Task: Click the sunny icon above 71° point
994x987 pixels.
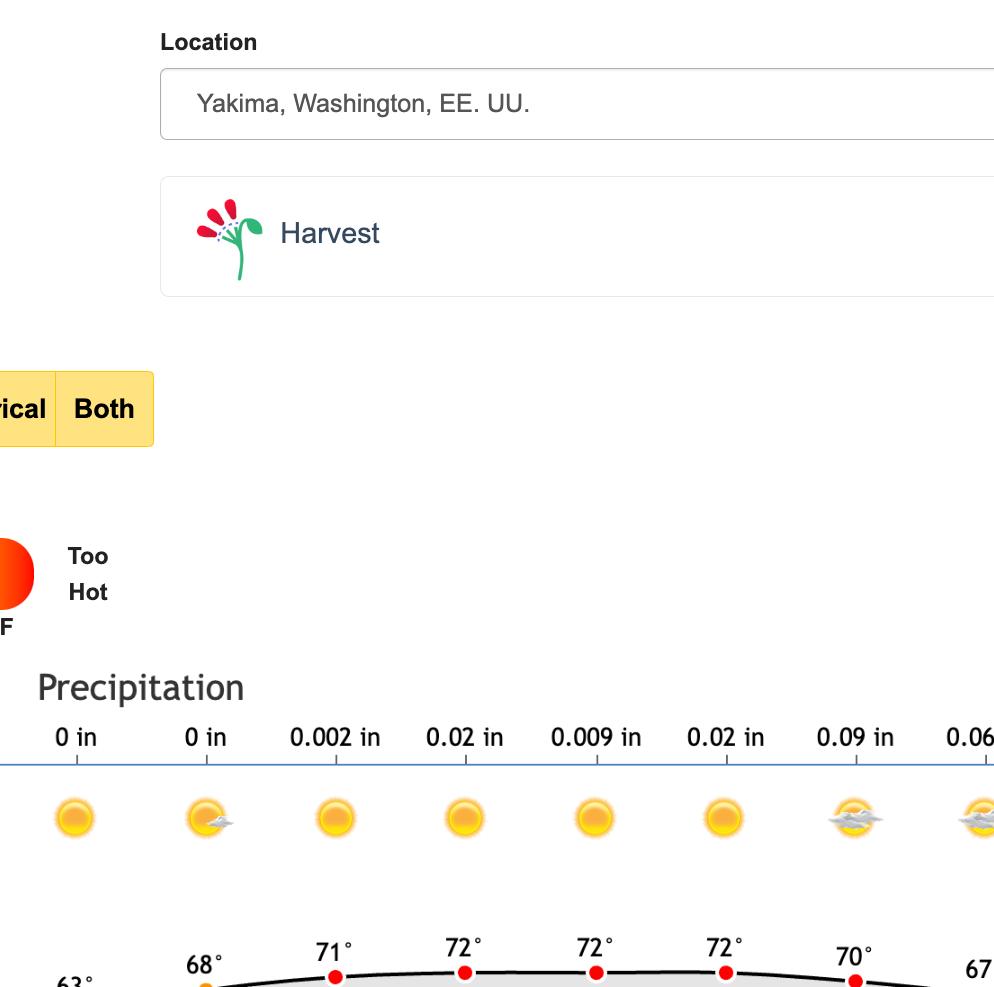Action: (336, 818)
